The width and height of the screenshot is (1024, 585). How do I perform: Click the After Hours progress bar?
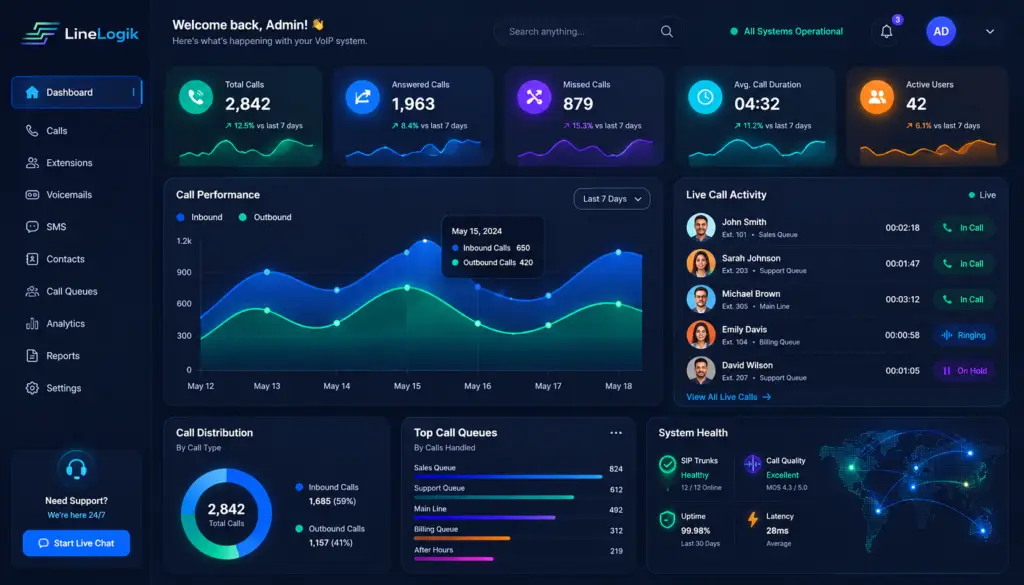[453, 559]
